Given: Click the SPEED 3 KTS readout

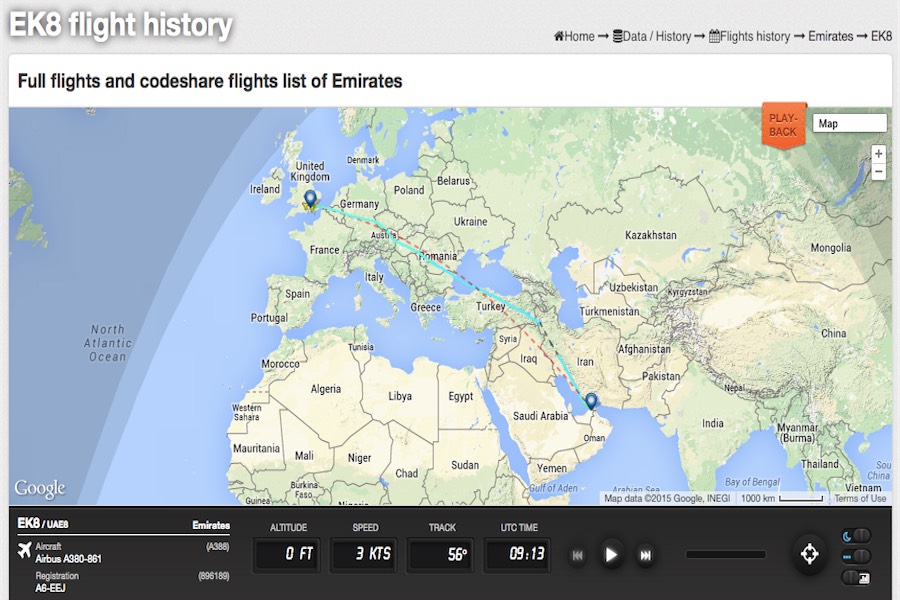Looking at the screenshot, I should [x=363, y=554].
